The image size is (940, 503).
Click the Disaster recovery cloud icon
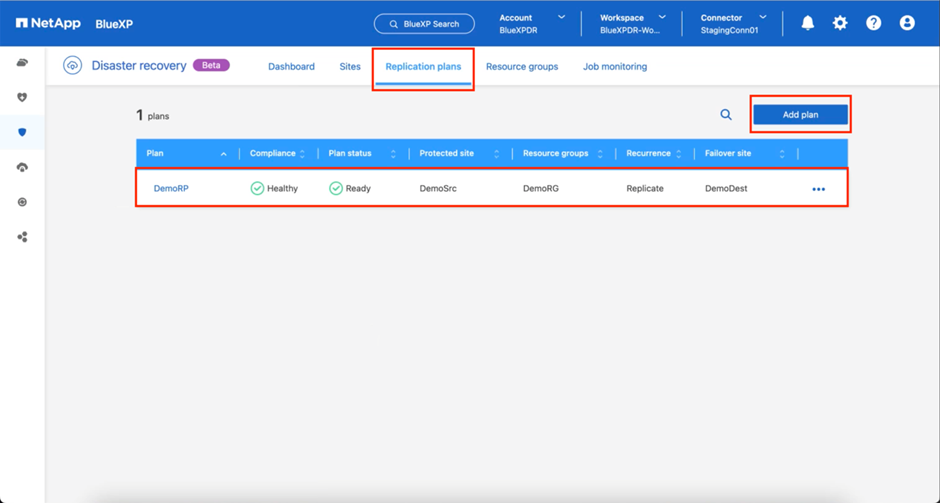72,66
